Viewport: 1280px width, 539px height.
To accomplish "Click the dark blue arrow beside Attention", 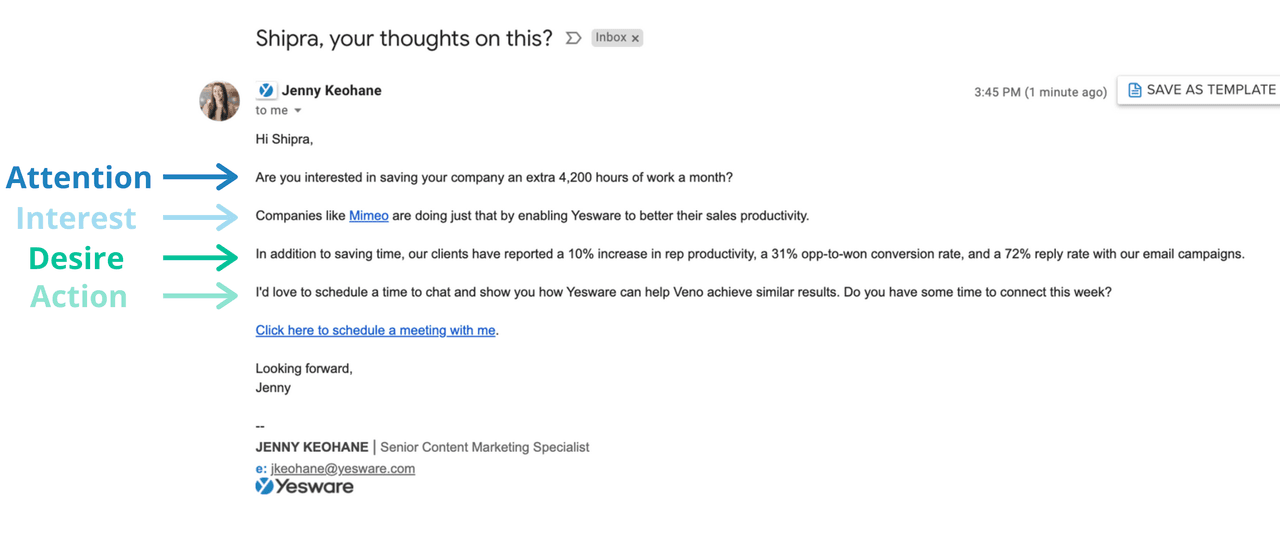I will coord(200,178).
